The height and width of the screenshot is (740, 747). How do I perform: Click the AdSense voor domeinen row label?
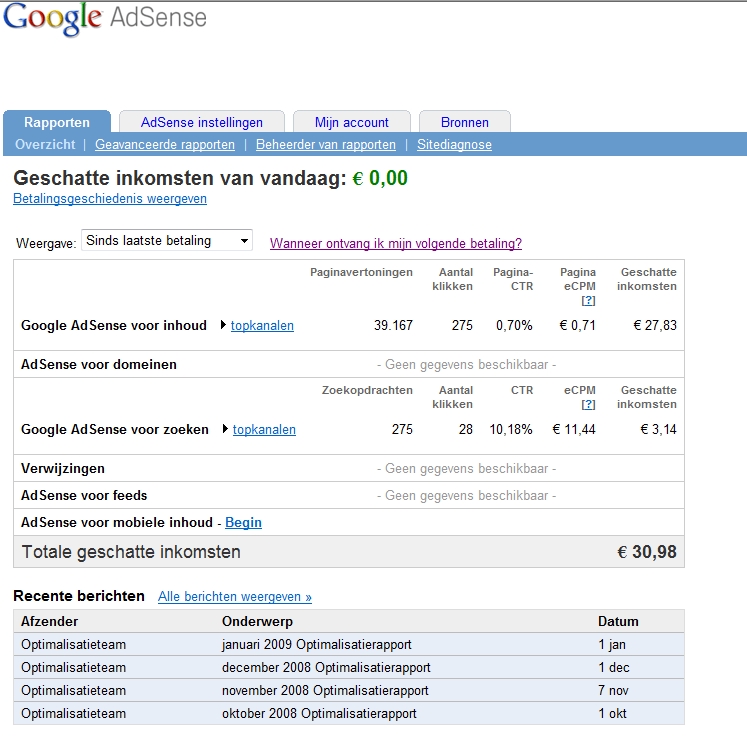pos(99,364)
